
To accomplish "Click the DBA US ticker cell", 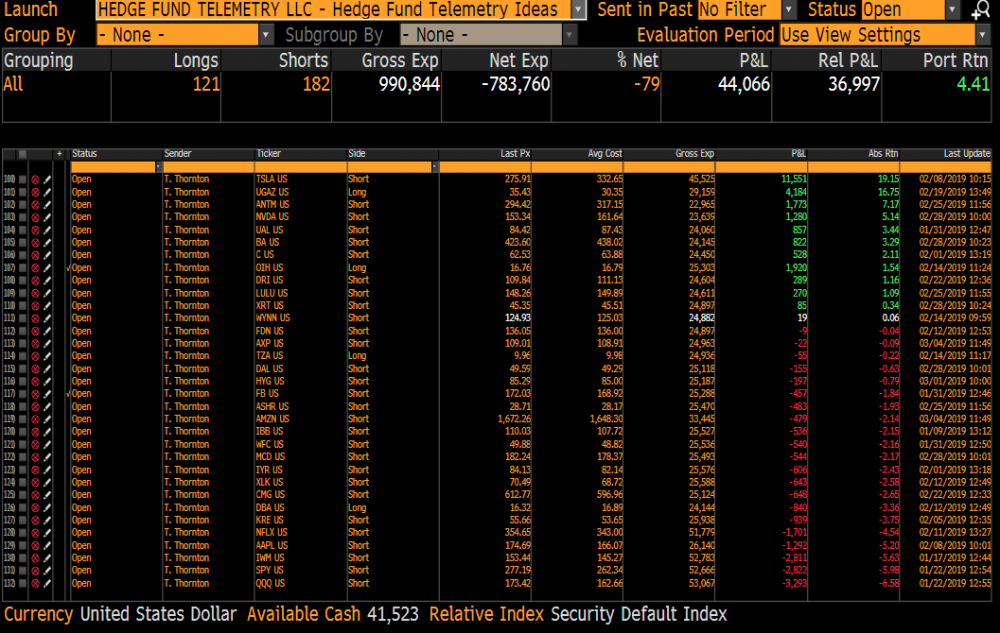I will 270,508.
